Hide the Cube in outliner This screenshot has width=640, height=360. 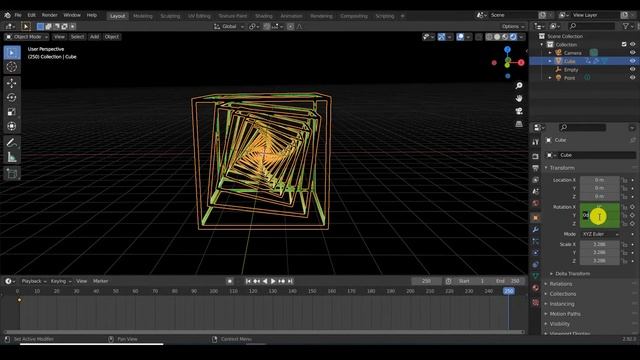point(633,61)
